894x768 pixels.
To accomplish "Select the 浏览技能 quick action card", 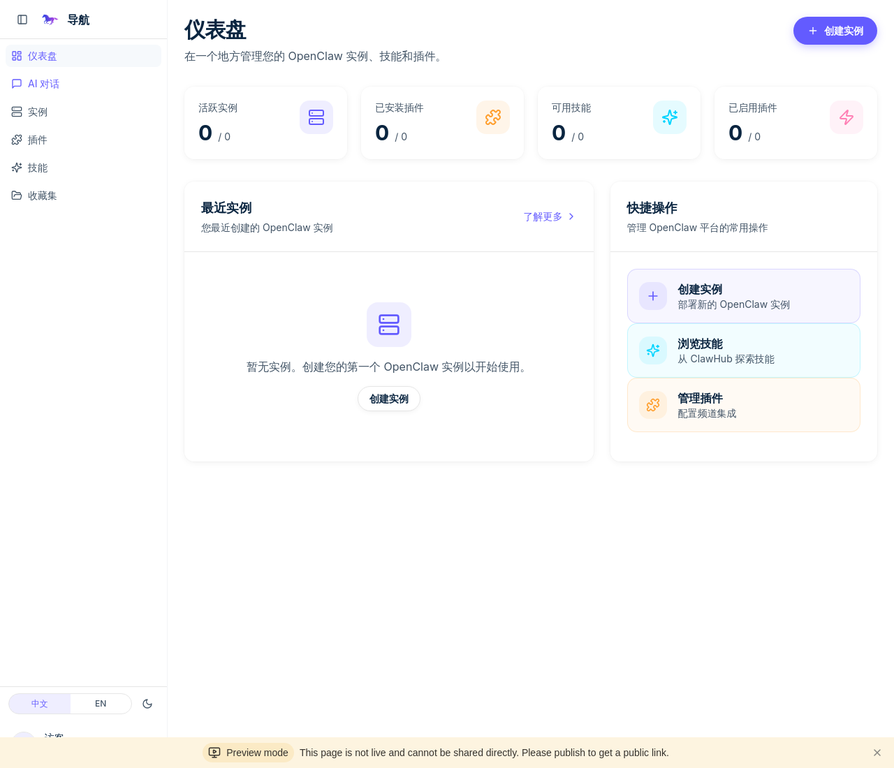I will click(744, 350).
